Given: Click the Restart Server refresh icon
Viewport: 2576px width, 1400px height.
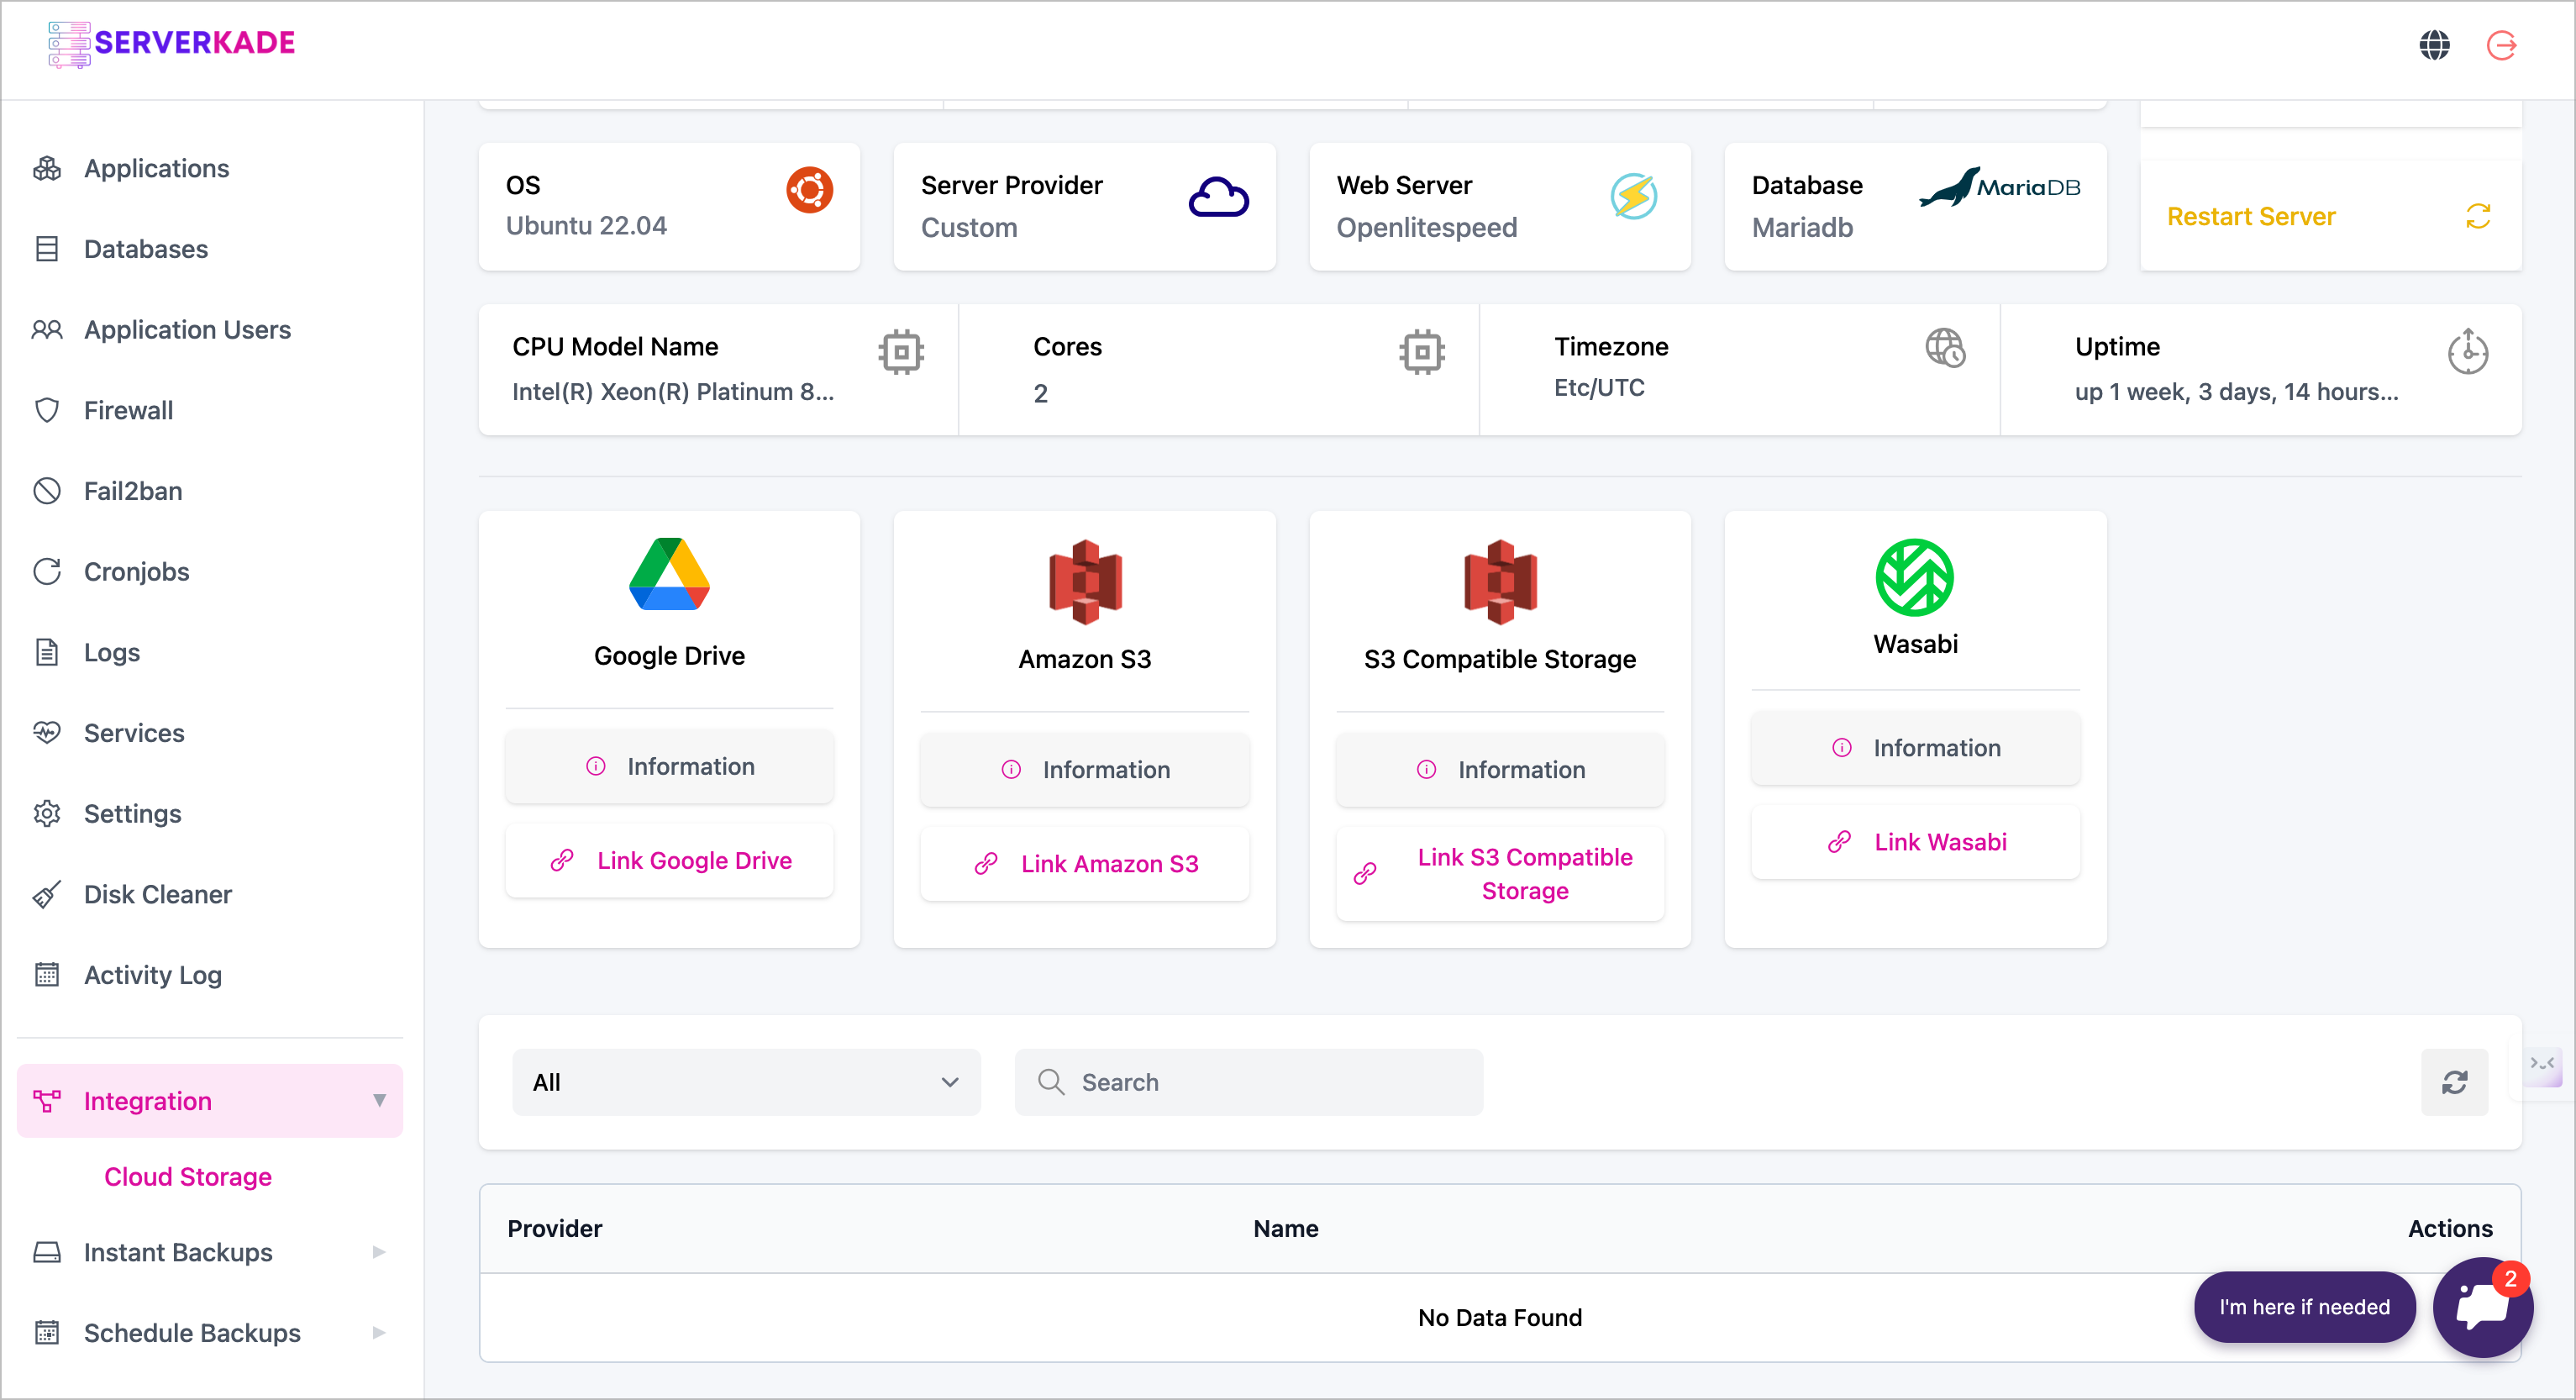Looking at the screenshot, I should [2477, 216].
